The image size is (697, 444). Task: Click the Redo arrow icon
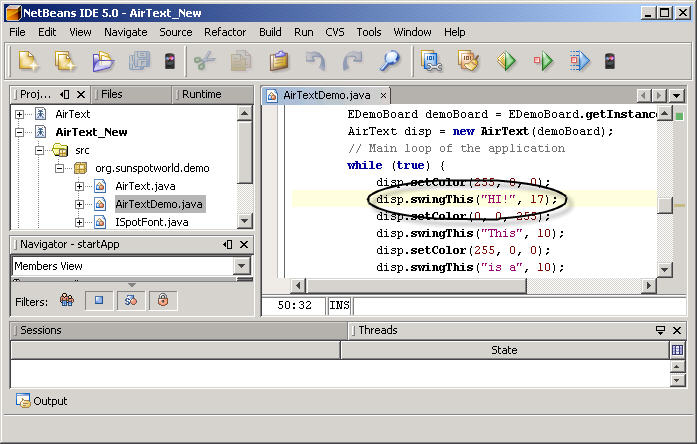point(353,61)
